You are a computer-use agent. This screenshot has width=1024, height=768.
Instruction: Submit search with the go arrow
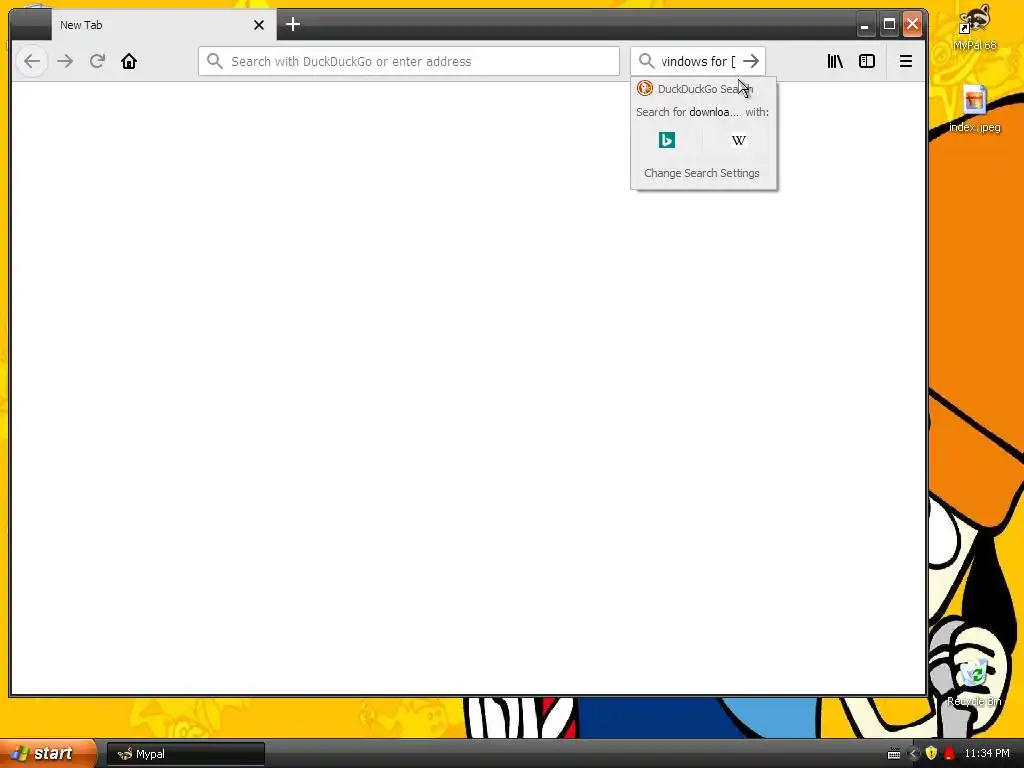(751, 61)
